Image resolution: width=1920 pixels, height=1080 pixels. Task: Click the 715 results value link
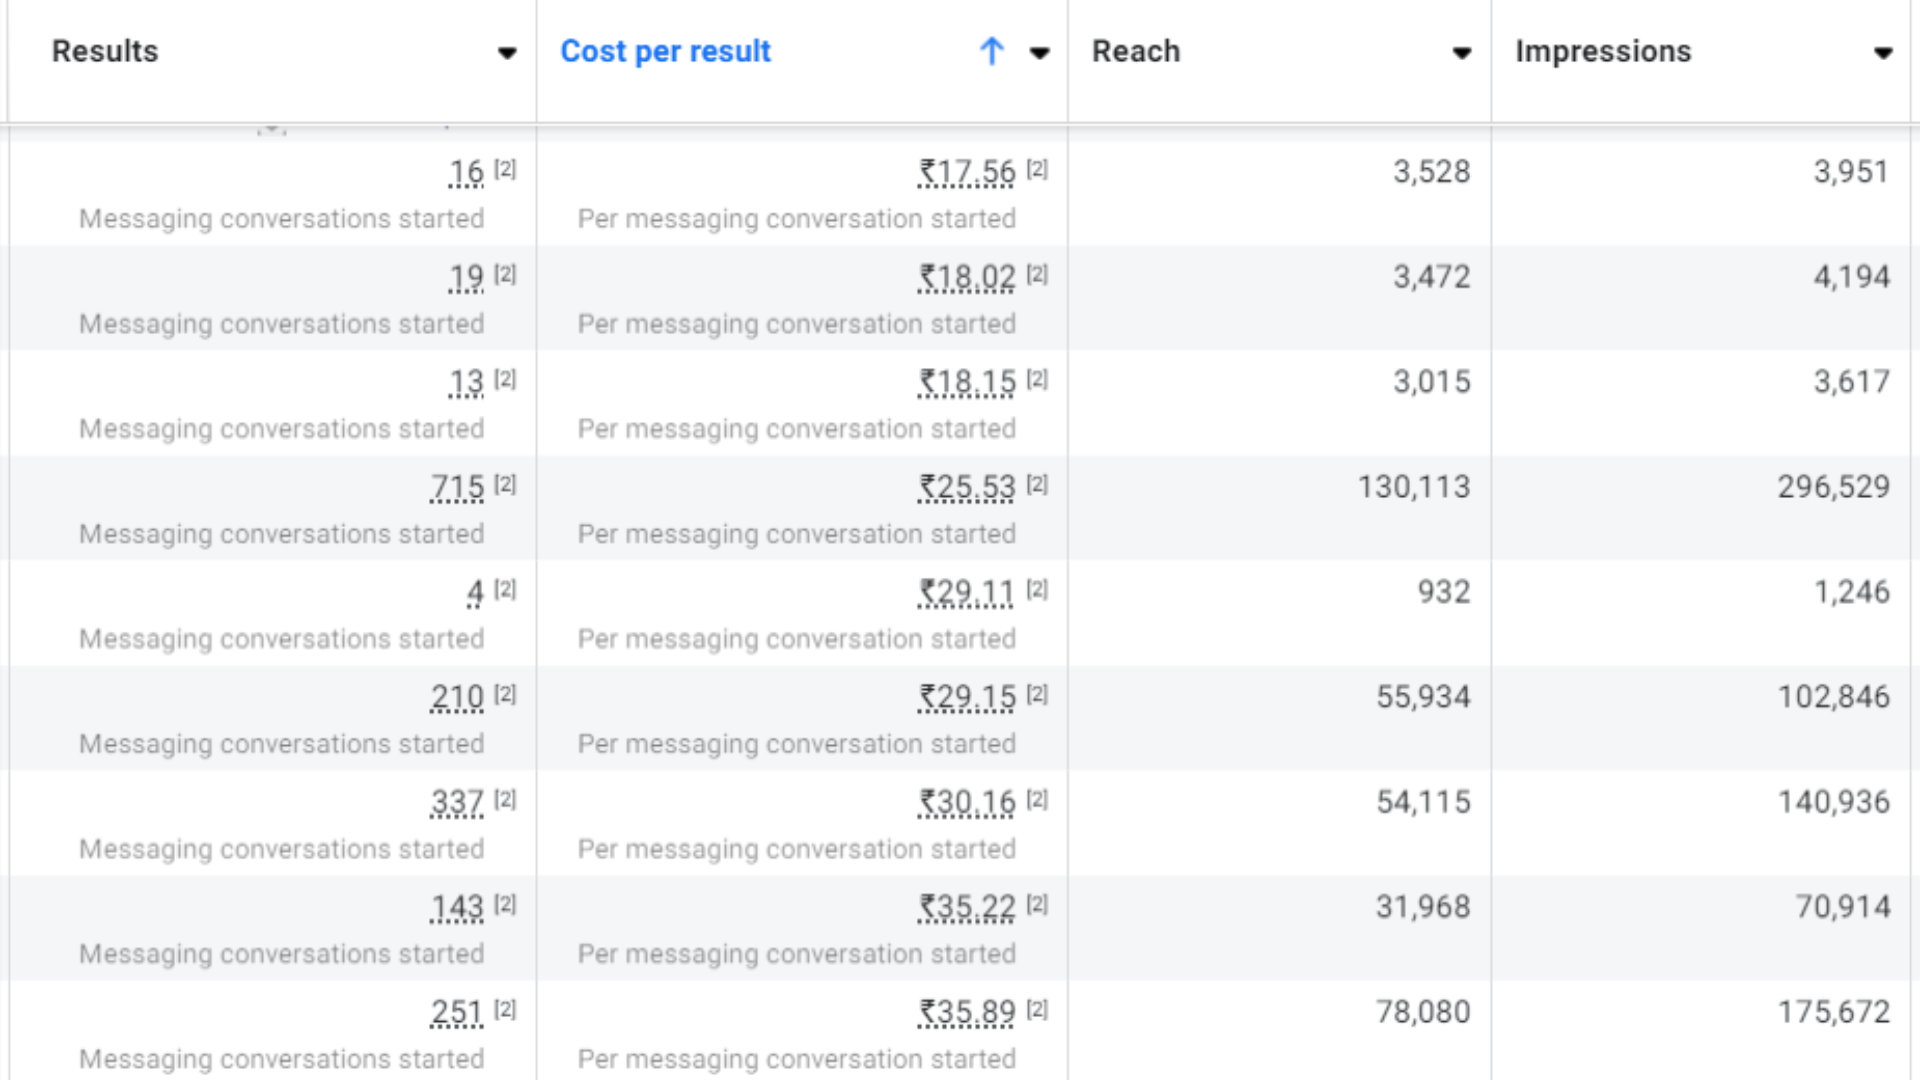pyautogui.click(x=457, y=487)
